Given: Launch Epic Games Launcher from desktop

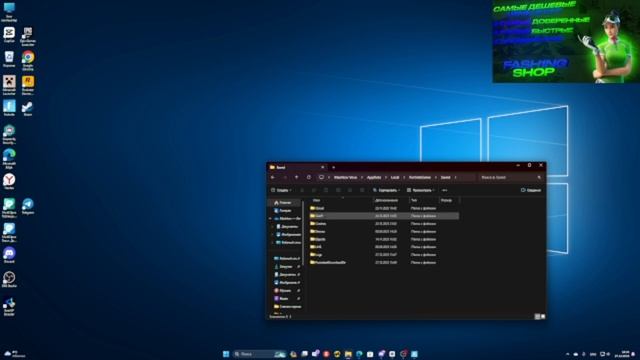Looking at the screenshot, I should pos(28,37).
